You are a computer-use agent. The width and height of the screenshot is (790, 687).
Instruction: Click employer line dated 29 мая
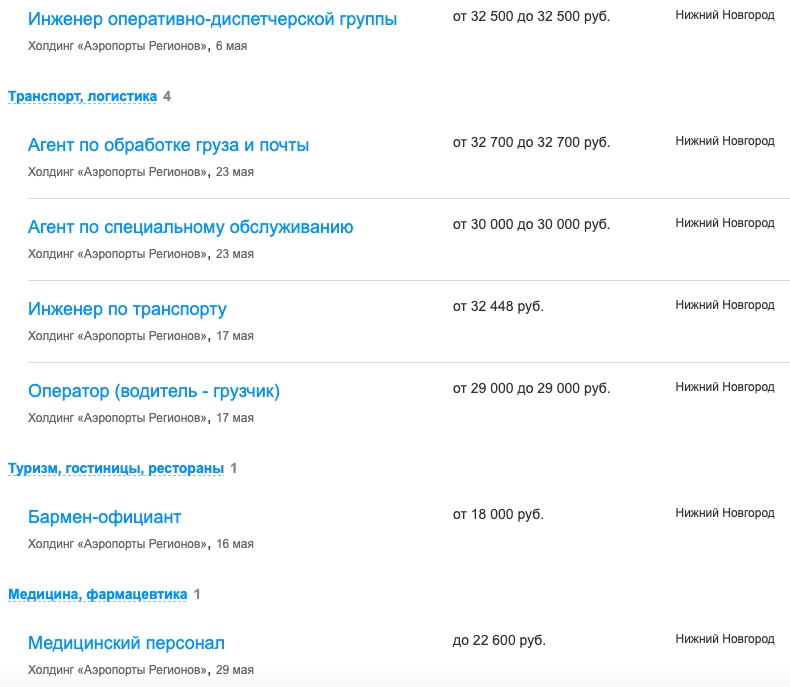click(141, 670)
